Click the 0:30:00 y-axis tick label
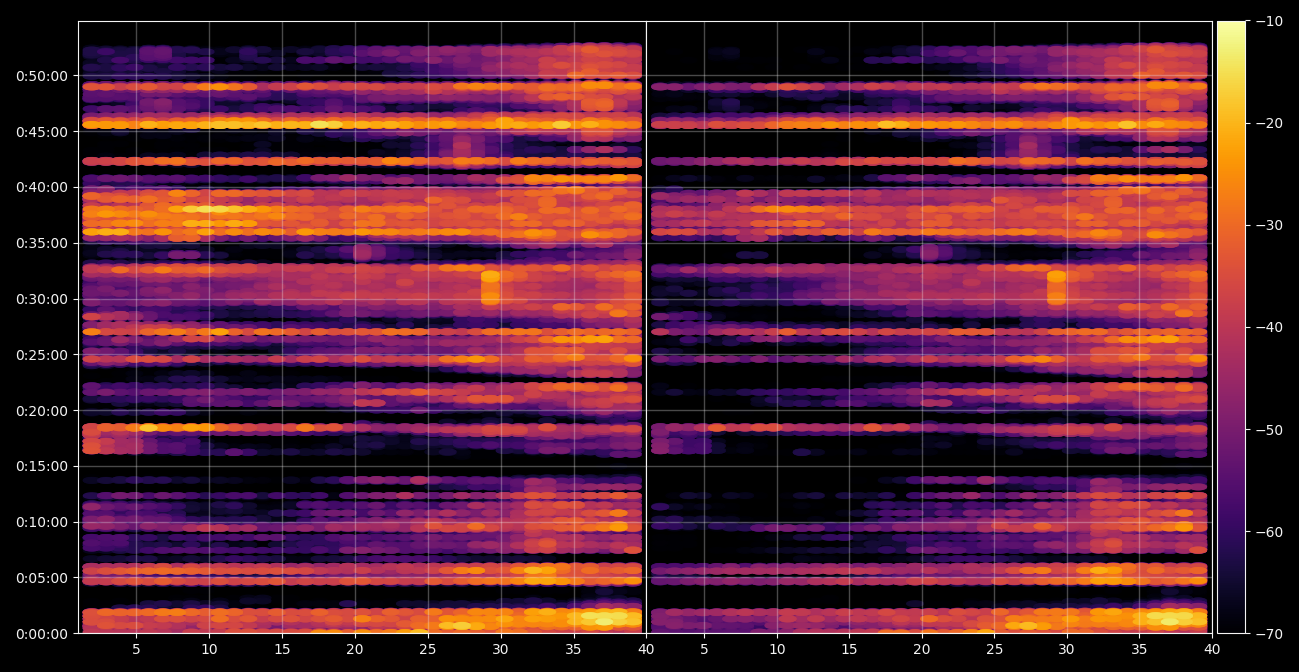1299x672 pixels. click(42, 299)
